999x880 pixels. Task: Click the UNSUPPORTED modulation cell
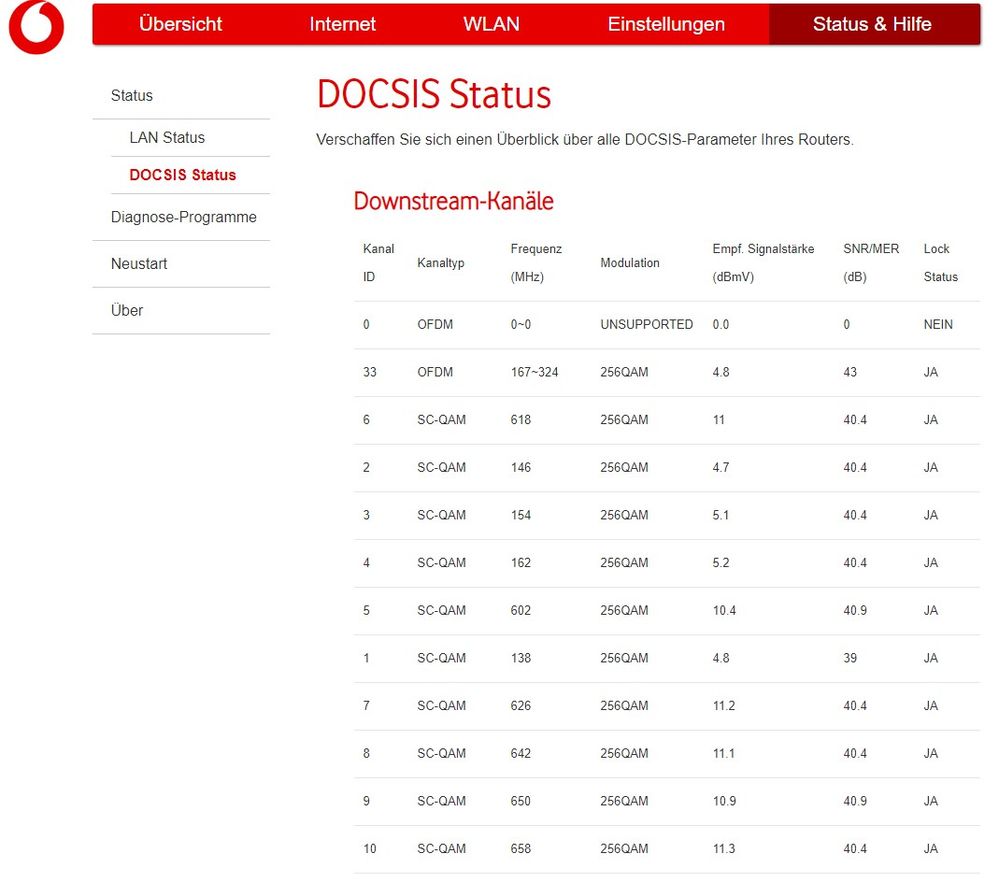(x=646, y=325)
